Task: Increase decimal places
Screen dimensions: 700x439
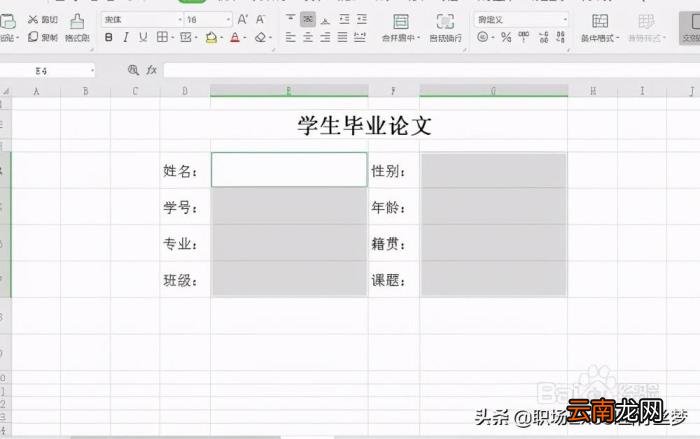Action: [x=543, y=37]
